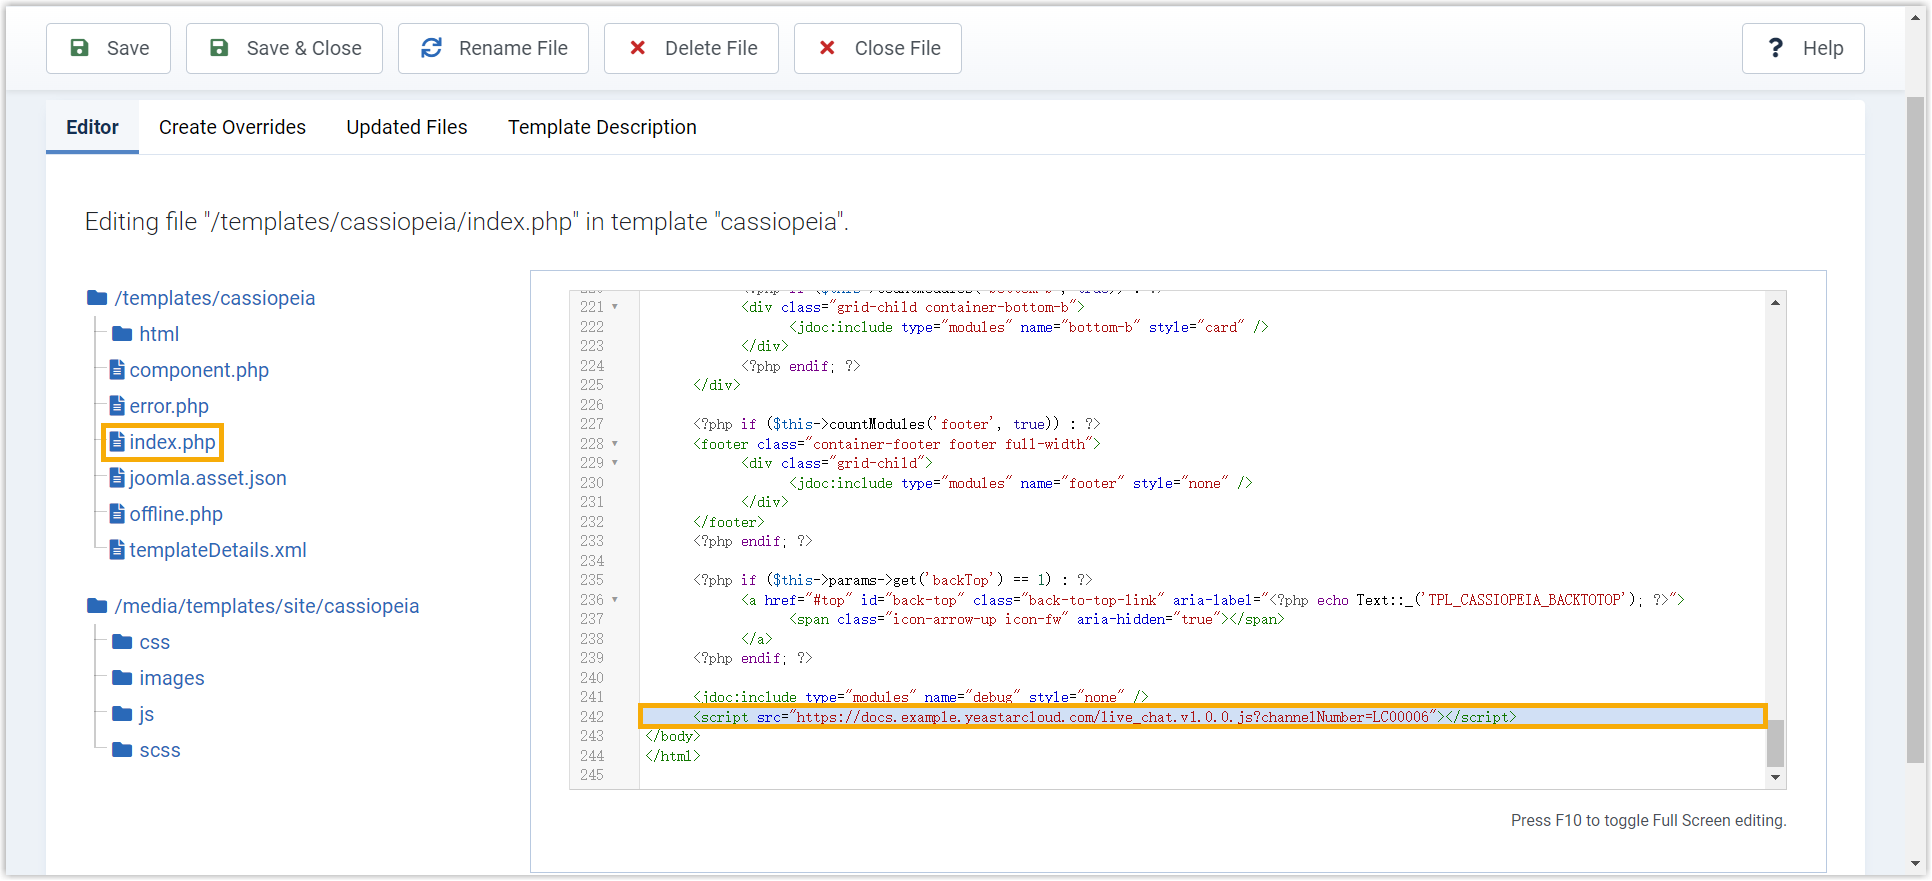The image size is (1932, 881).
Task: Click the red X on Close File
Action: pos(827,48)
